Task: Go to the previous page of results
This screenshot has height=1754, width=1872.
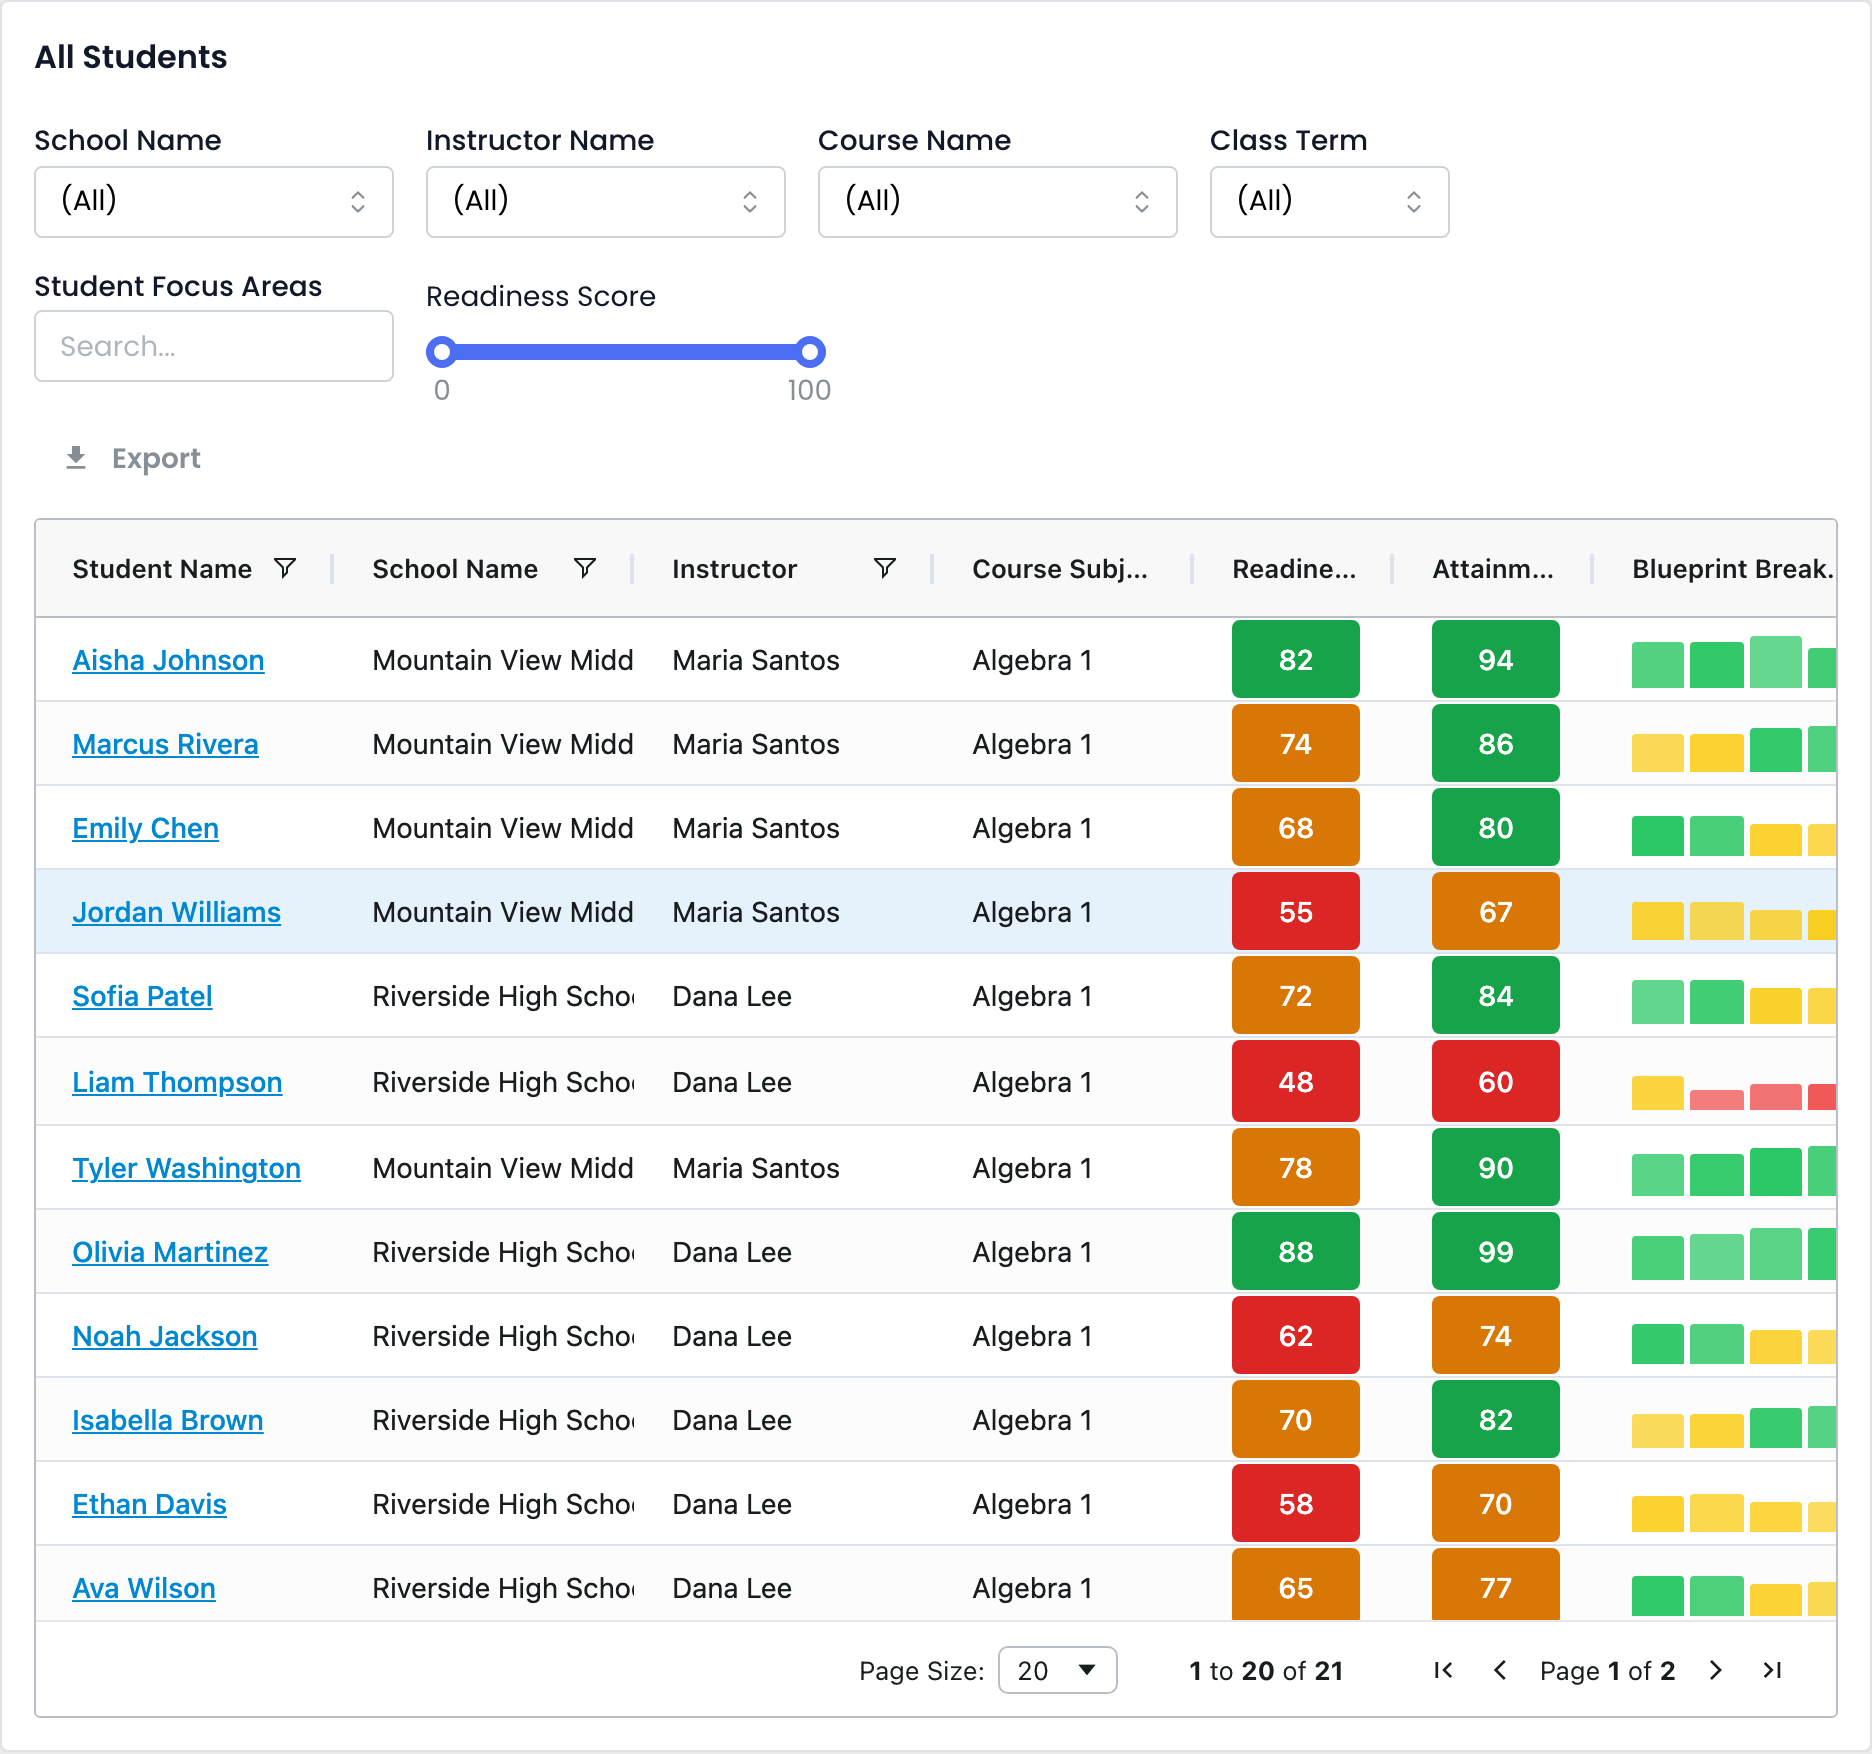Action: [1499, 1670]
